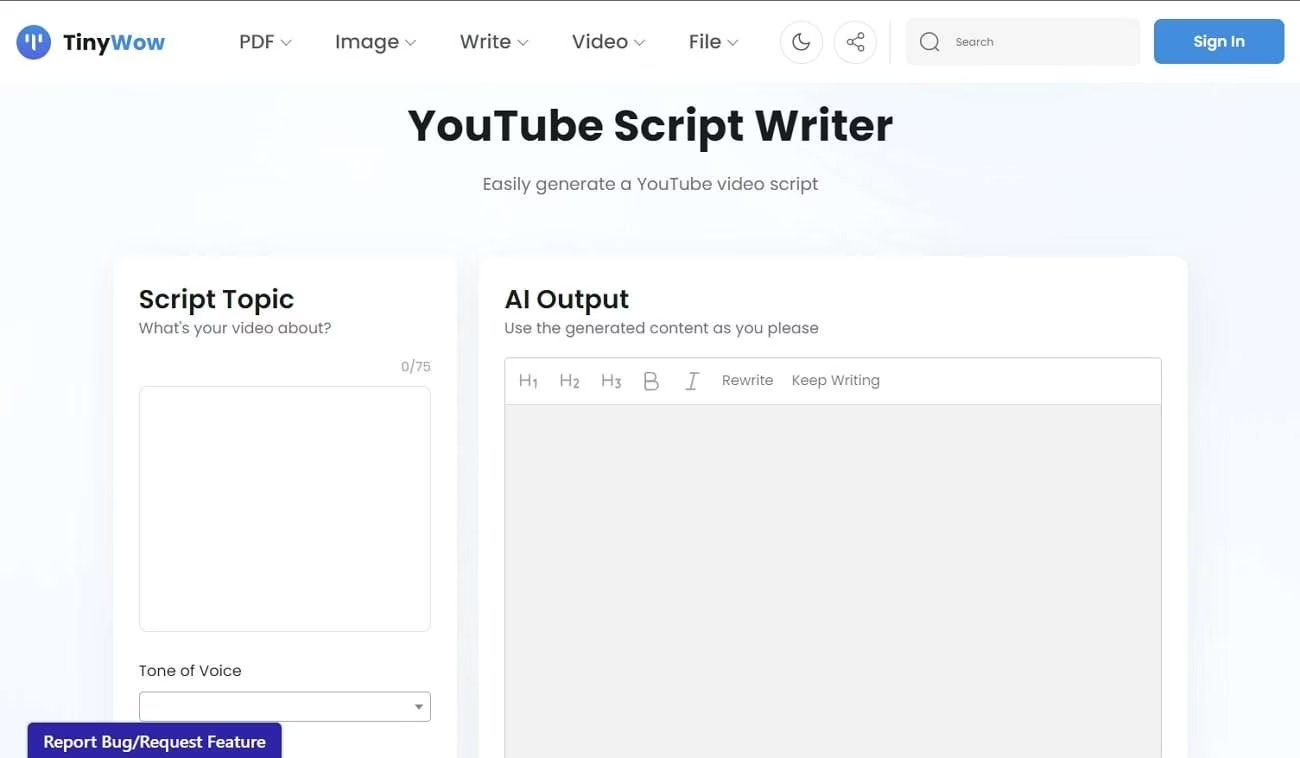Expand the Image tools menu
The width and height of the screenshot is (1300, 758).
click(375, 42)
